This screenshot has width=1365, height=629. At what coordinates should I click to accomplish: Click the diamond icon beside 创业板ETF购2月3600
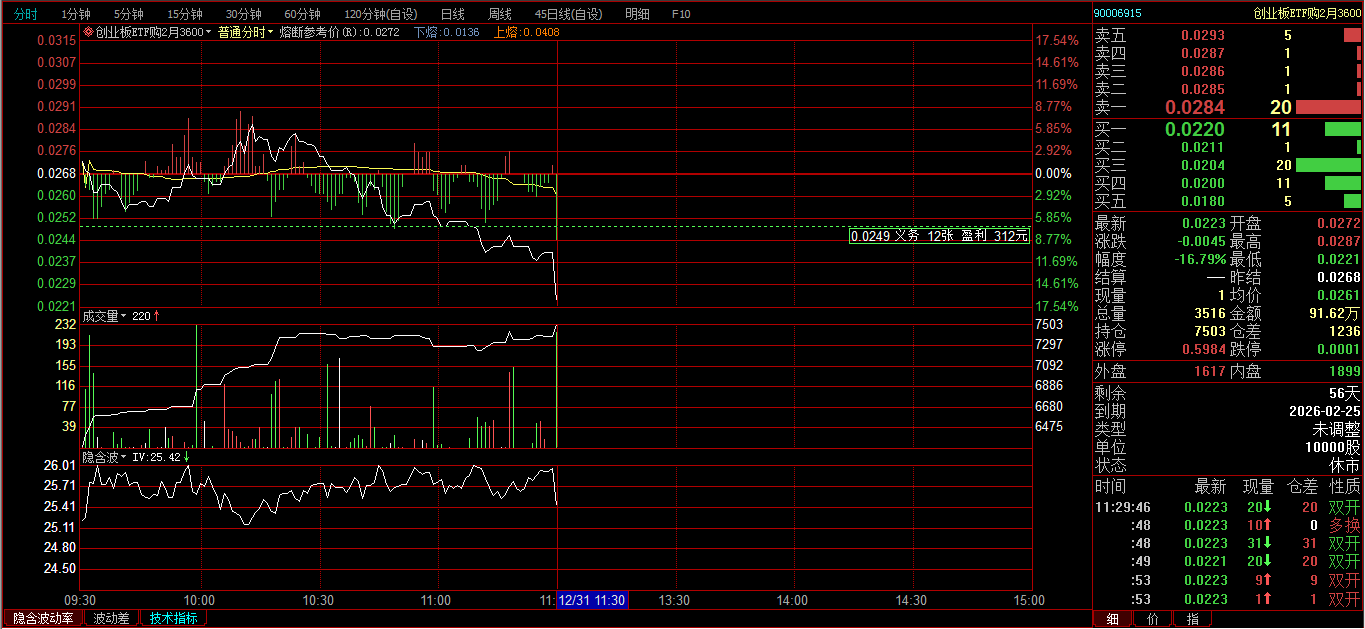click(88, 32)
